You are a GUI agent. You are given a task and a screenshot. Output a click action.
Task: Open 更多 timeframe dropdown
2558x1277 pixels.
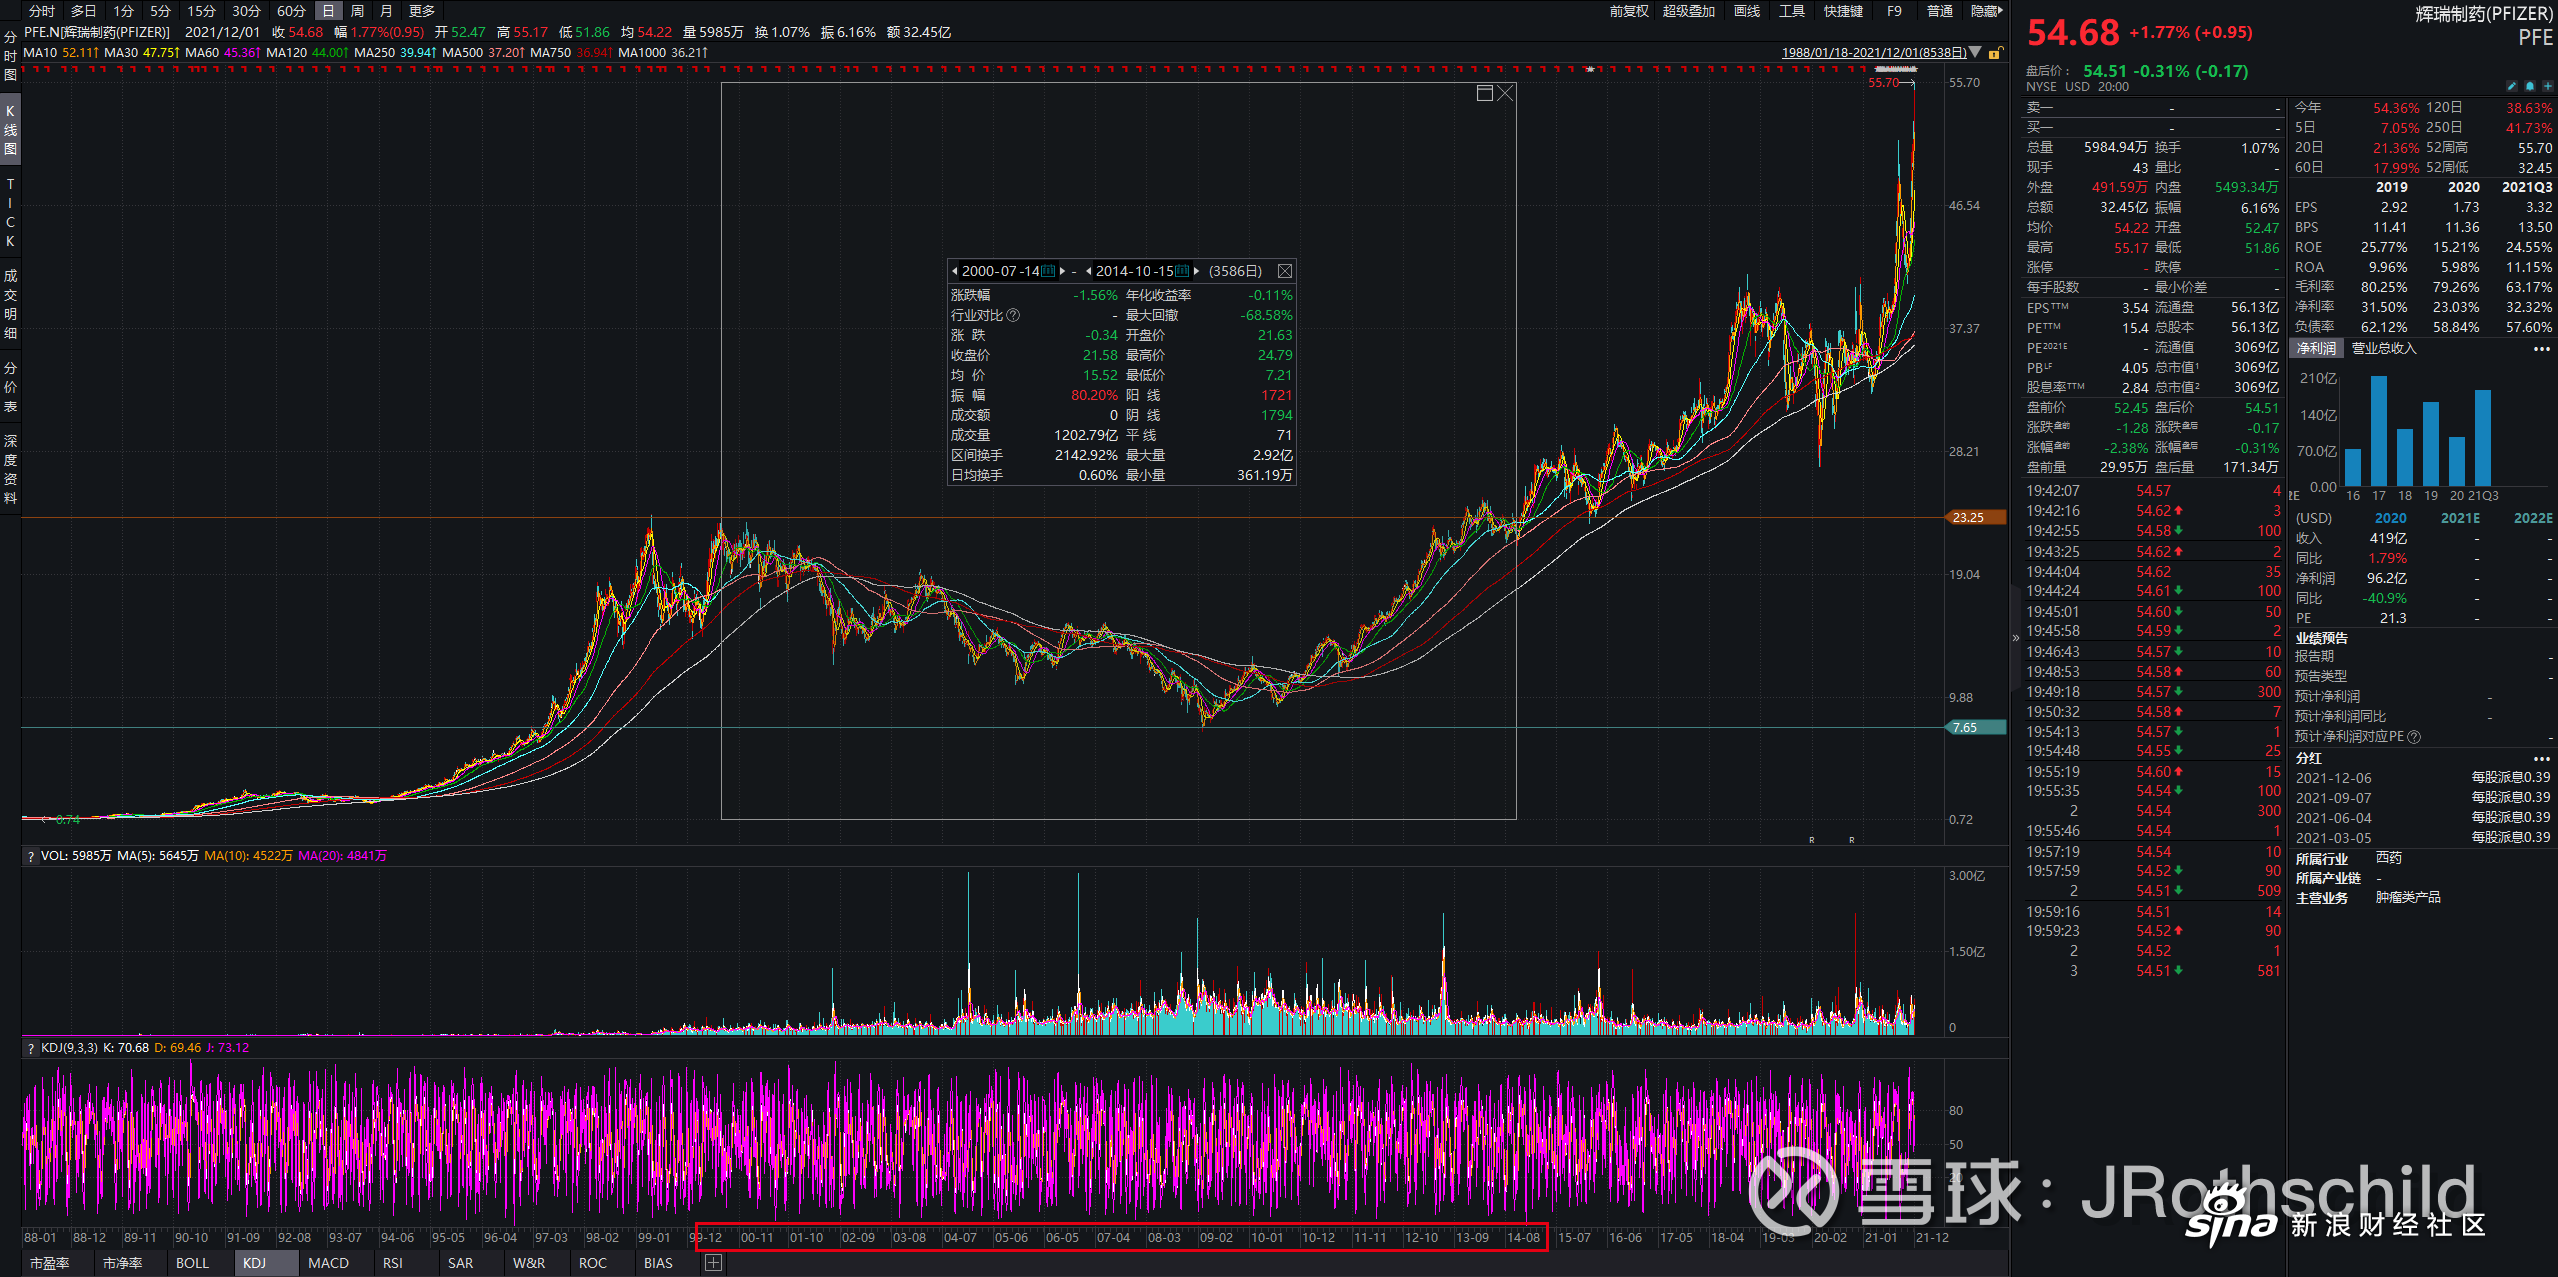coord(422,11)
